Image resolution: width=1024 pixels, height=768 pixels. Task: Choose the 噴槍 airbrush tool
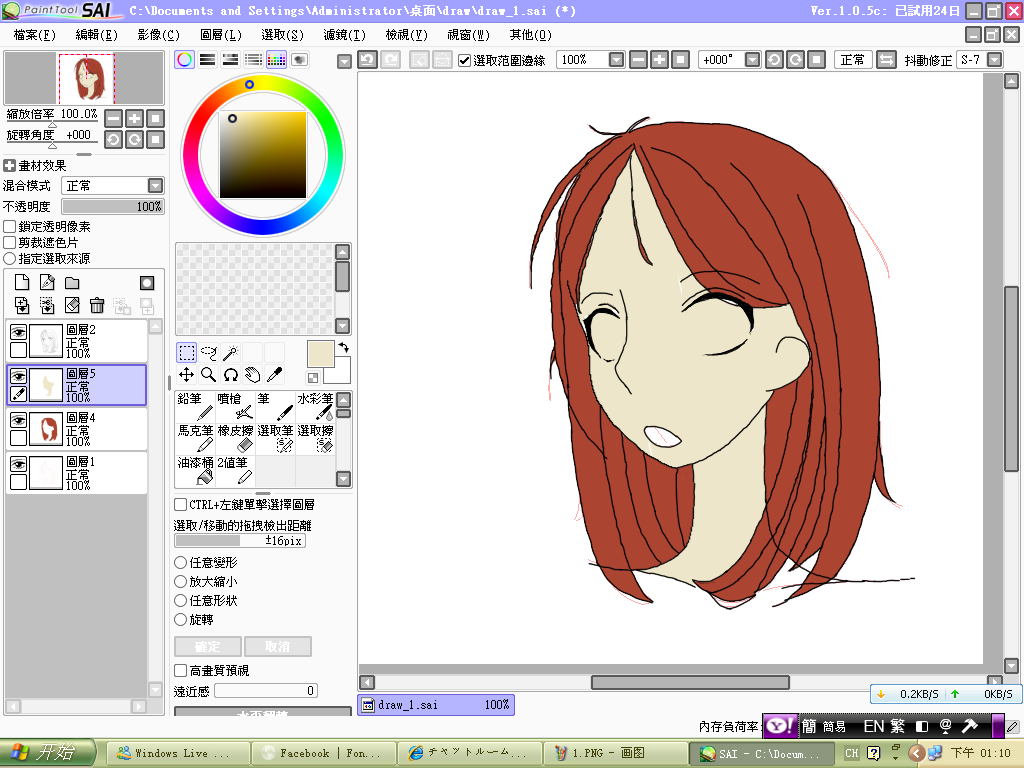tap(235, 406)
